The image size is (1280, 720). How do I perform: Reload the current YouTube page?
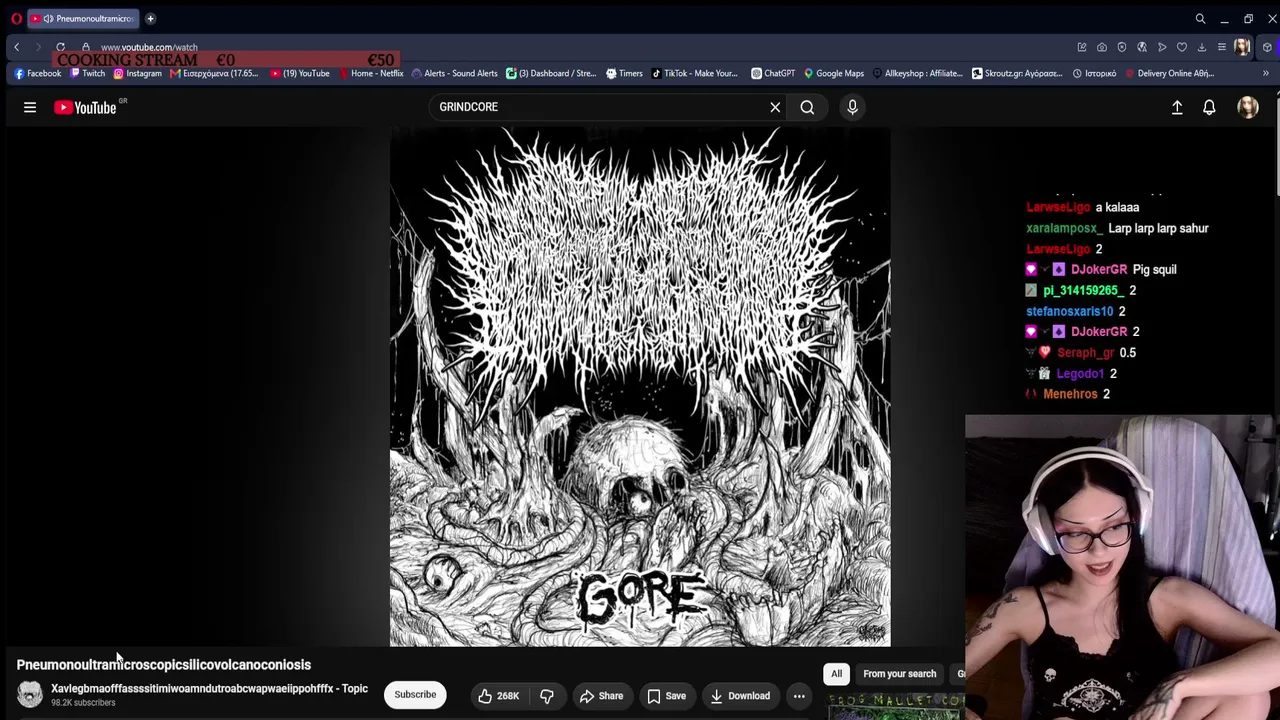click(60, 47)
